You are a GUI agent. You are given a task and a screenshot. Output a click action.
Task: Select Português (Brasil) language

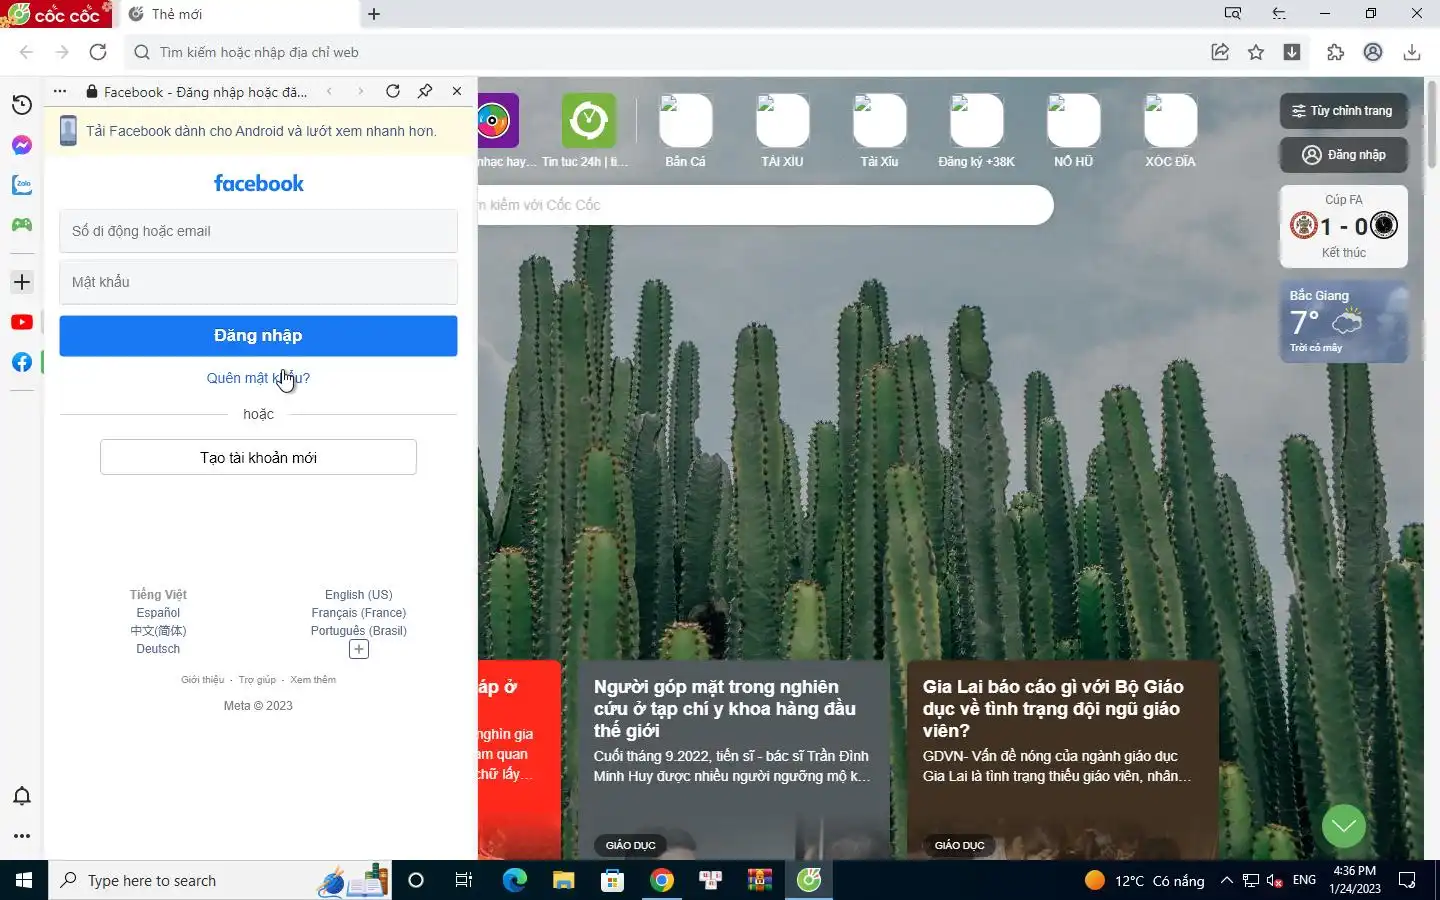pyautogui.click(x=358, y=631)
